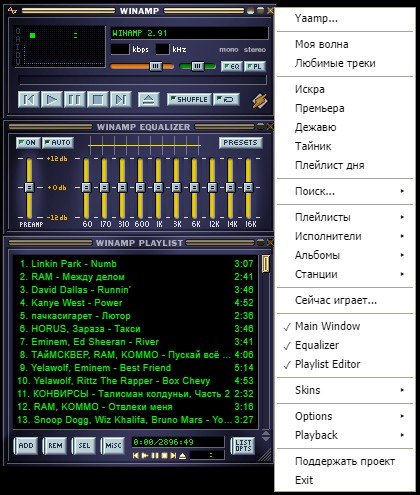Stop playback with the main Stop button

tap(98, 99)
